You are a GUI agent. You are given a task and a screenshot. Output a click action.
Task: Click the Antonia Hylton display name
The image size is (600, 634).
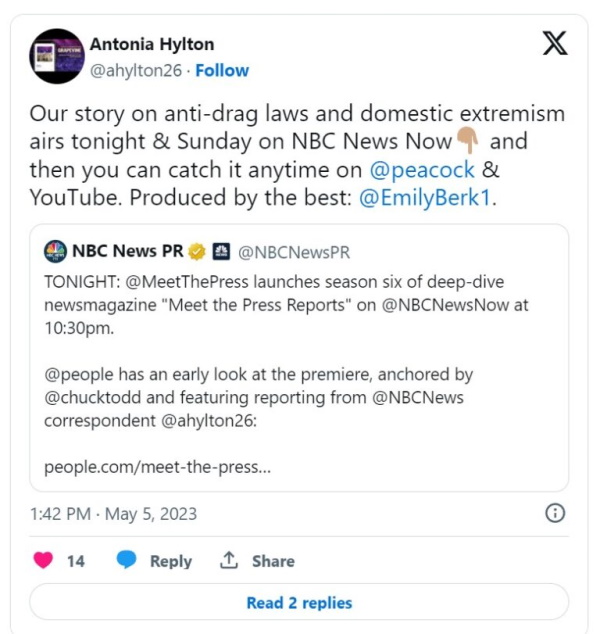tap(152, 44)
